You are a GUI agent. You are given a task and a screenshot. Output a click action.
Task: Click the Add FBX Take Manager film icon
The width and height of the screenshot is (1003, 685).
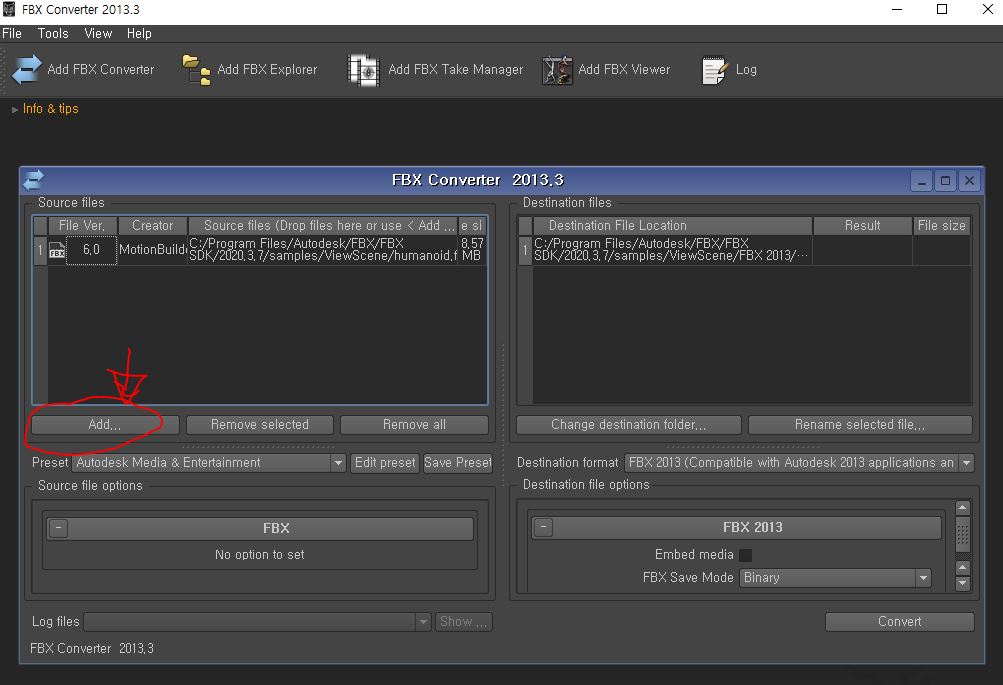click(363, 70)
